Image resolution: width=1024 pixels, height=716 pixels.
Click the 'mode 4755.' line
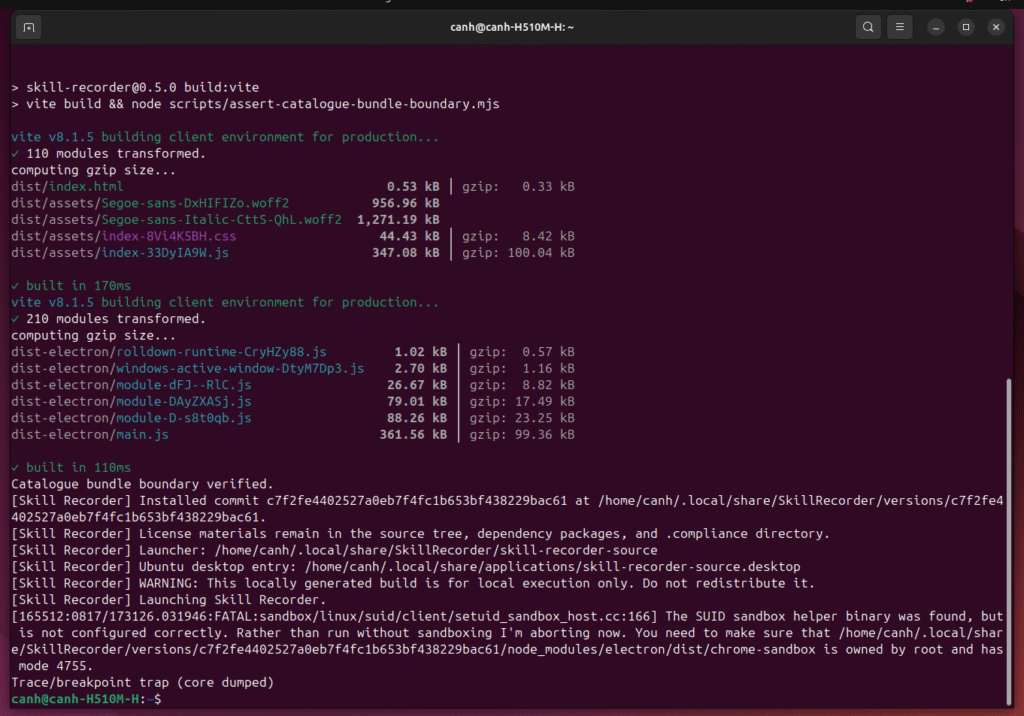tap(56, 666)
